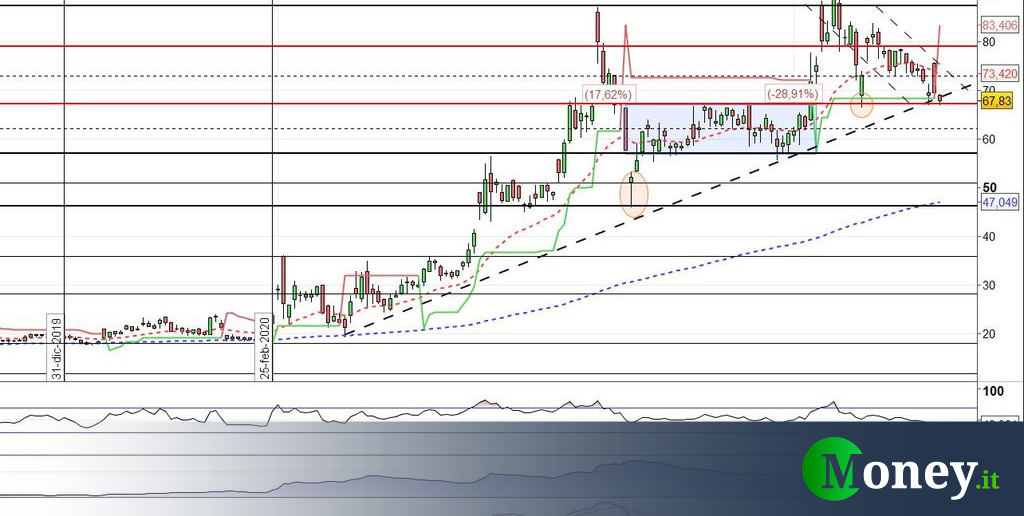
Task: Click the 20 value on price axis
Action: pos(988,334)
